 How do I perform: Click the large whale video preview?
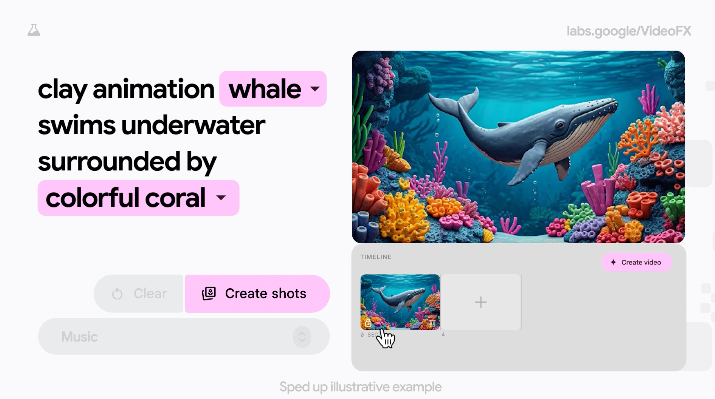[518, 147]
